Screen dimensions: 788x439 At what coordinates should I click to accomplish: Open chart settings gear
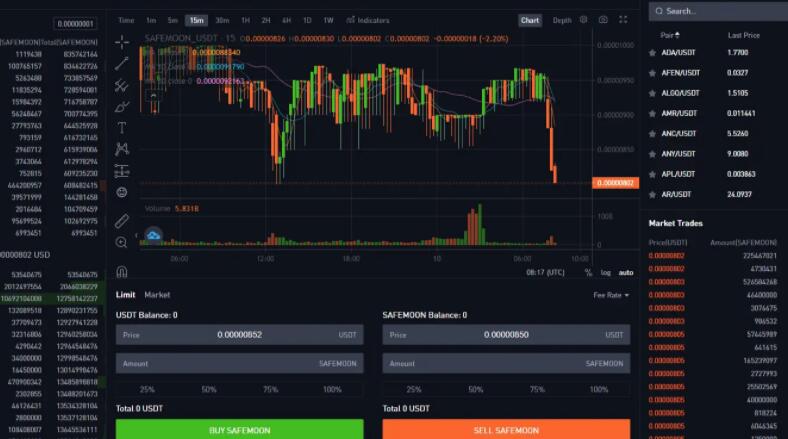(583, 20)
